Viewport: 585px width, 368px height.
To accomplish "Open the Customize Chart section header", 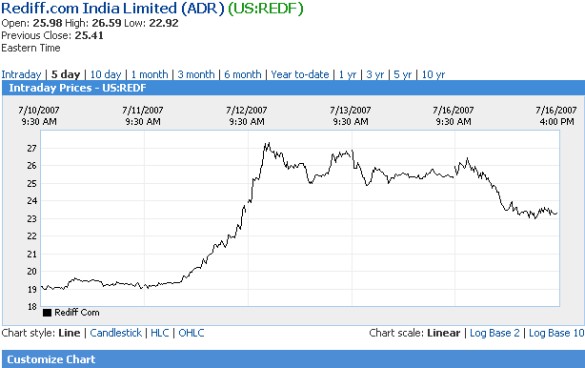I will click(51, 359).
